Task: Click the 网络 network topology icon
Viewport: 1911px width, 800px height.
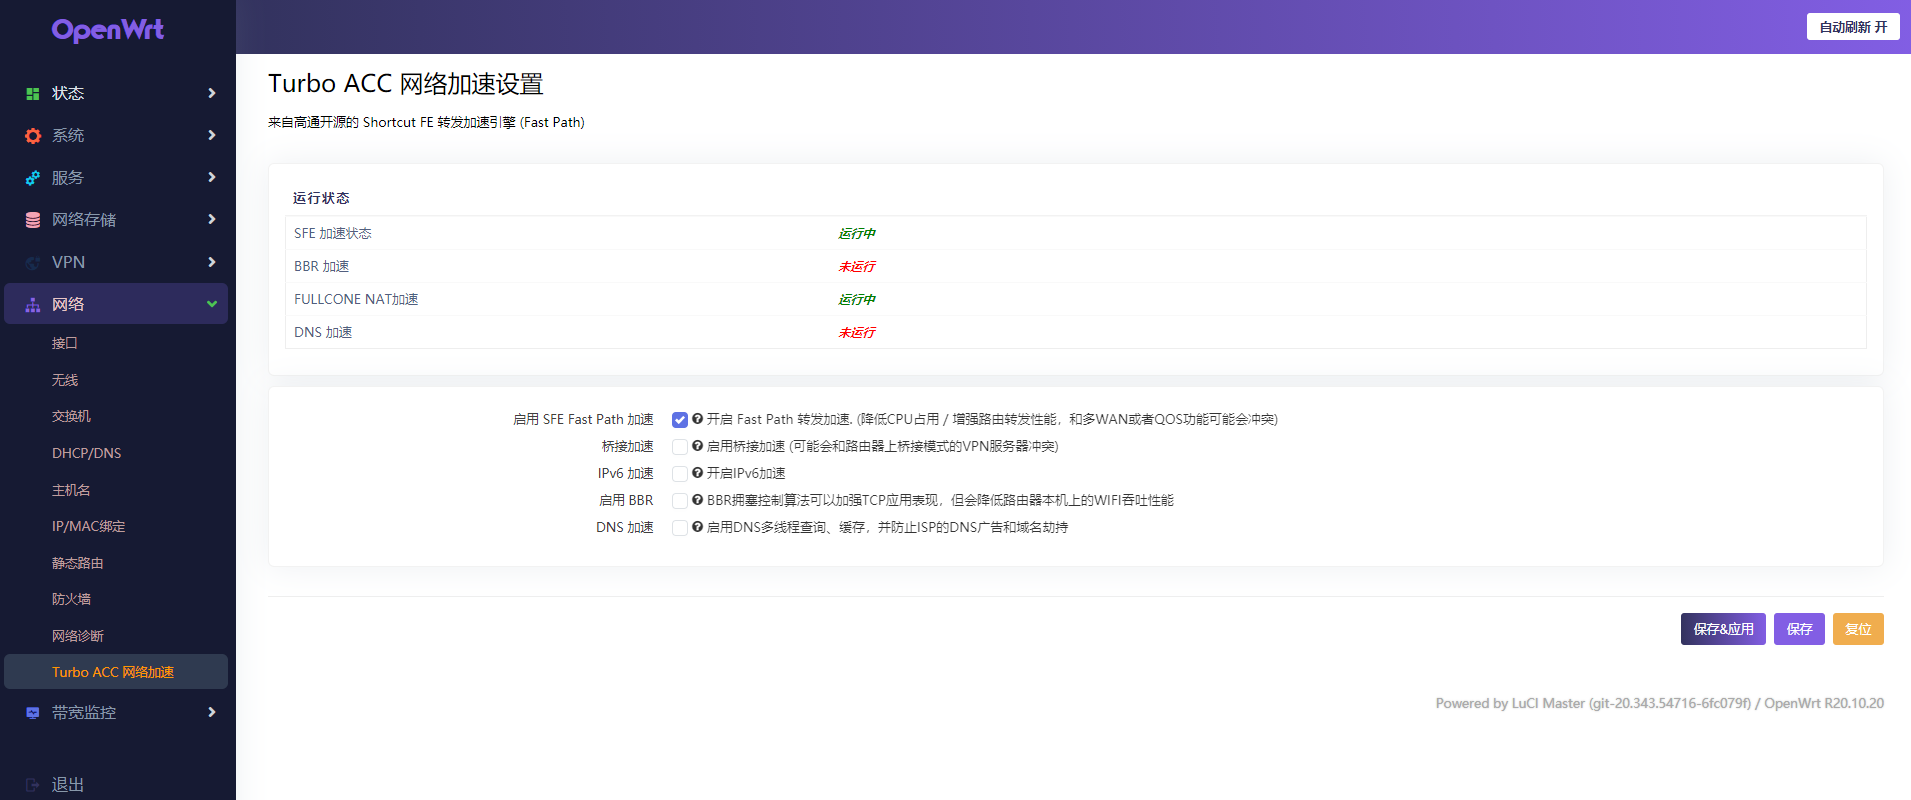Action: pos(33,304)
